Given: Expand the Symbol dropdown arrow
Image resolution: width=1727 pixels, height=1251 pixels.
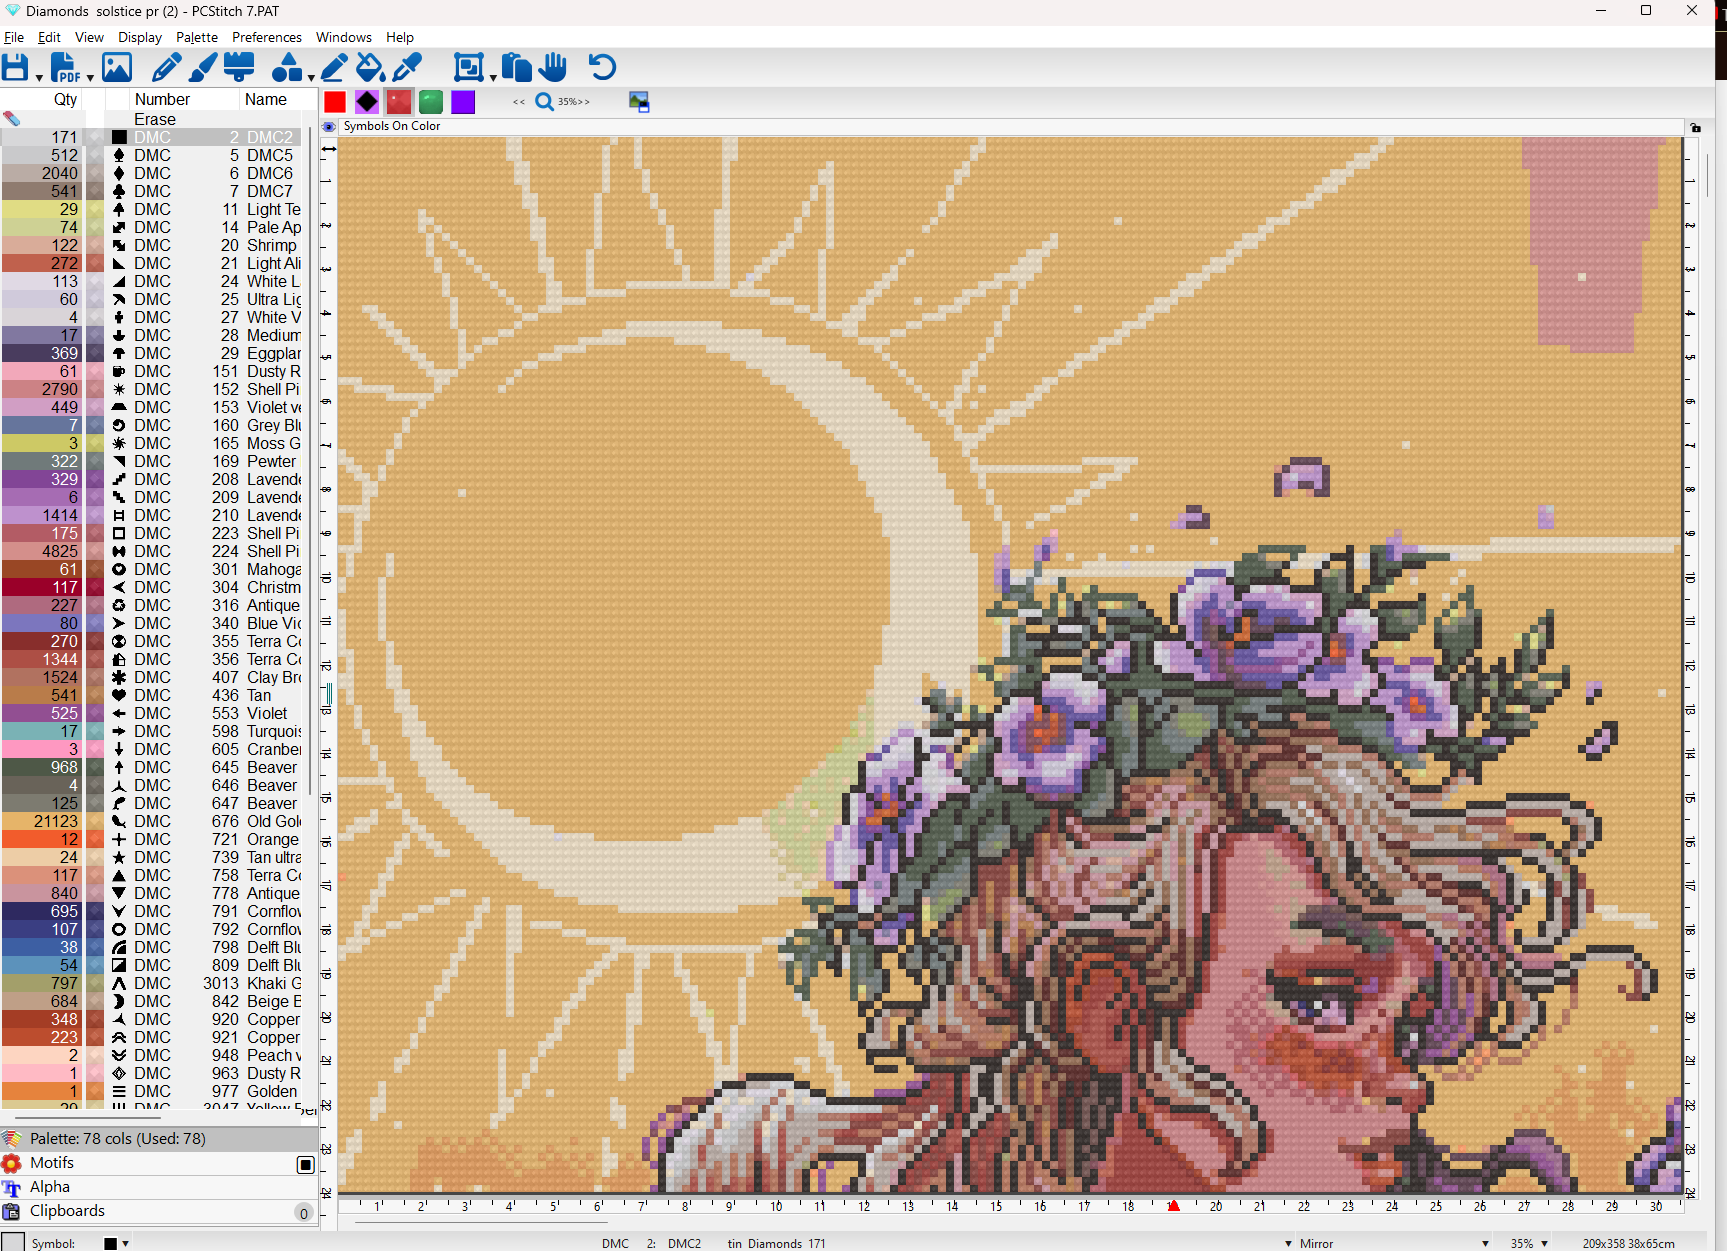Looking at the screenshot, I should tap(125, 1243).
